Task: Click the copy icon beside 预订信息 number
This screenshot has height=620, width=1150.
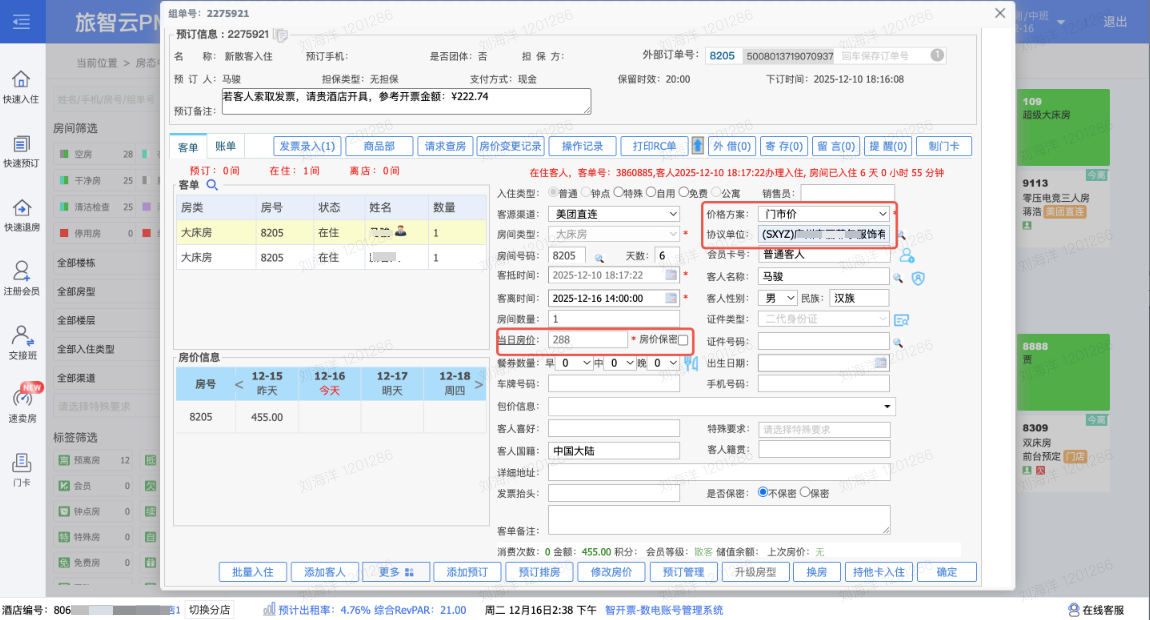Action: (282, 35)
